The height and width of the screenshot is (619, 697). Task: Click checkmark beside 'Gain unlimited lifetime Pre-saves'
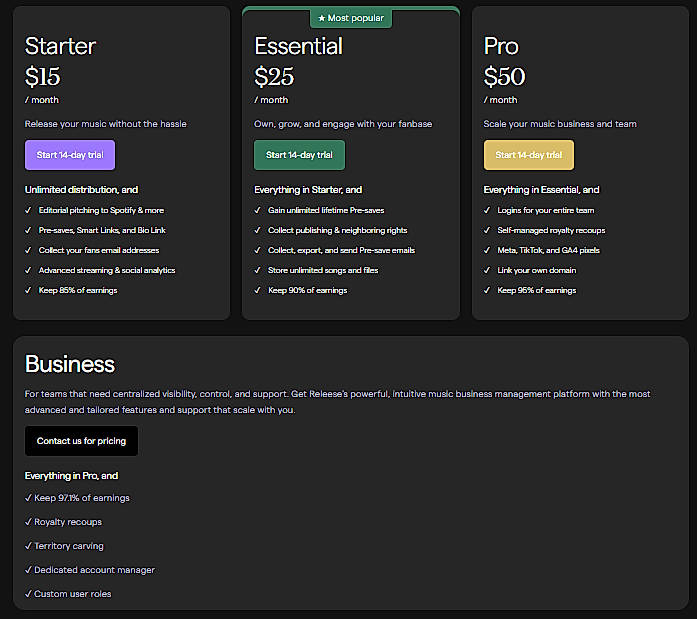257,210
